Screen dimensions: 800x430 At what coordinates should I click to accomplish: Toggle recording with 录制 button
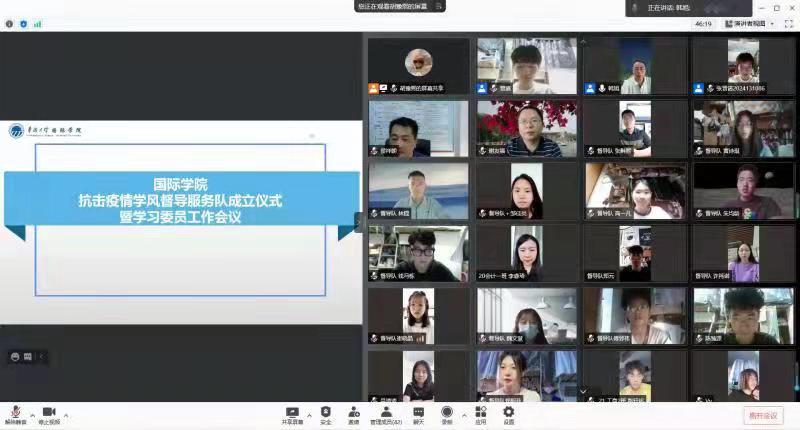[446, 412]
